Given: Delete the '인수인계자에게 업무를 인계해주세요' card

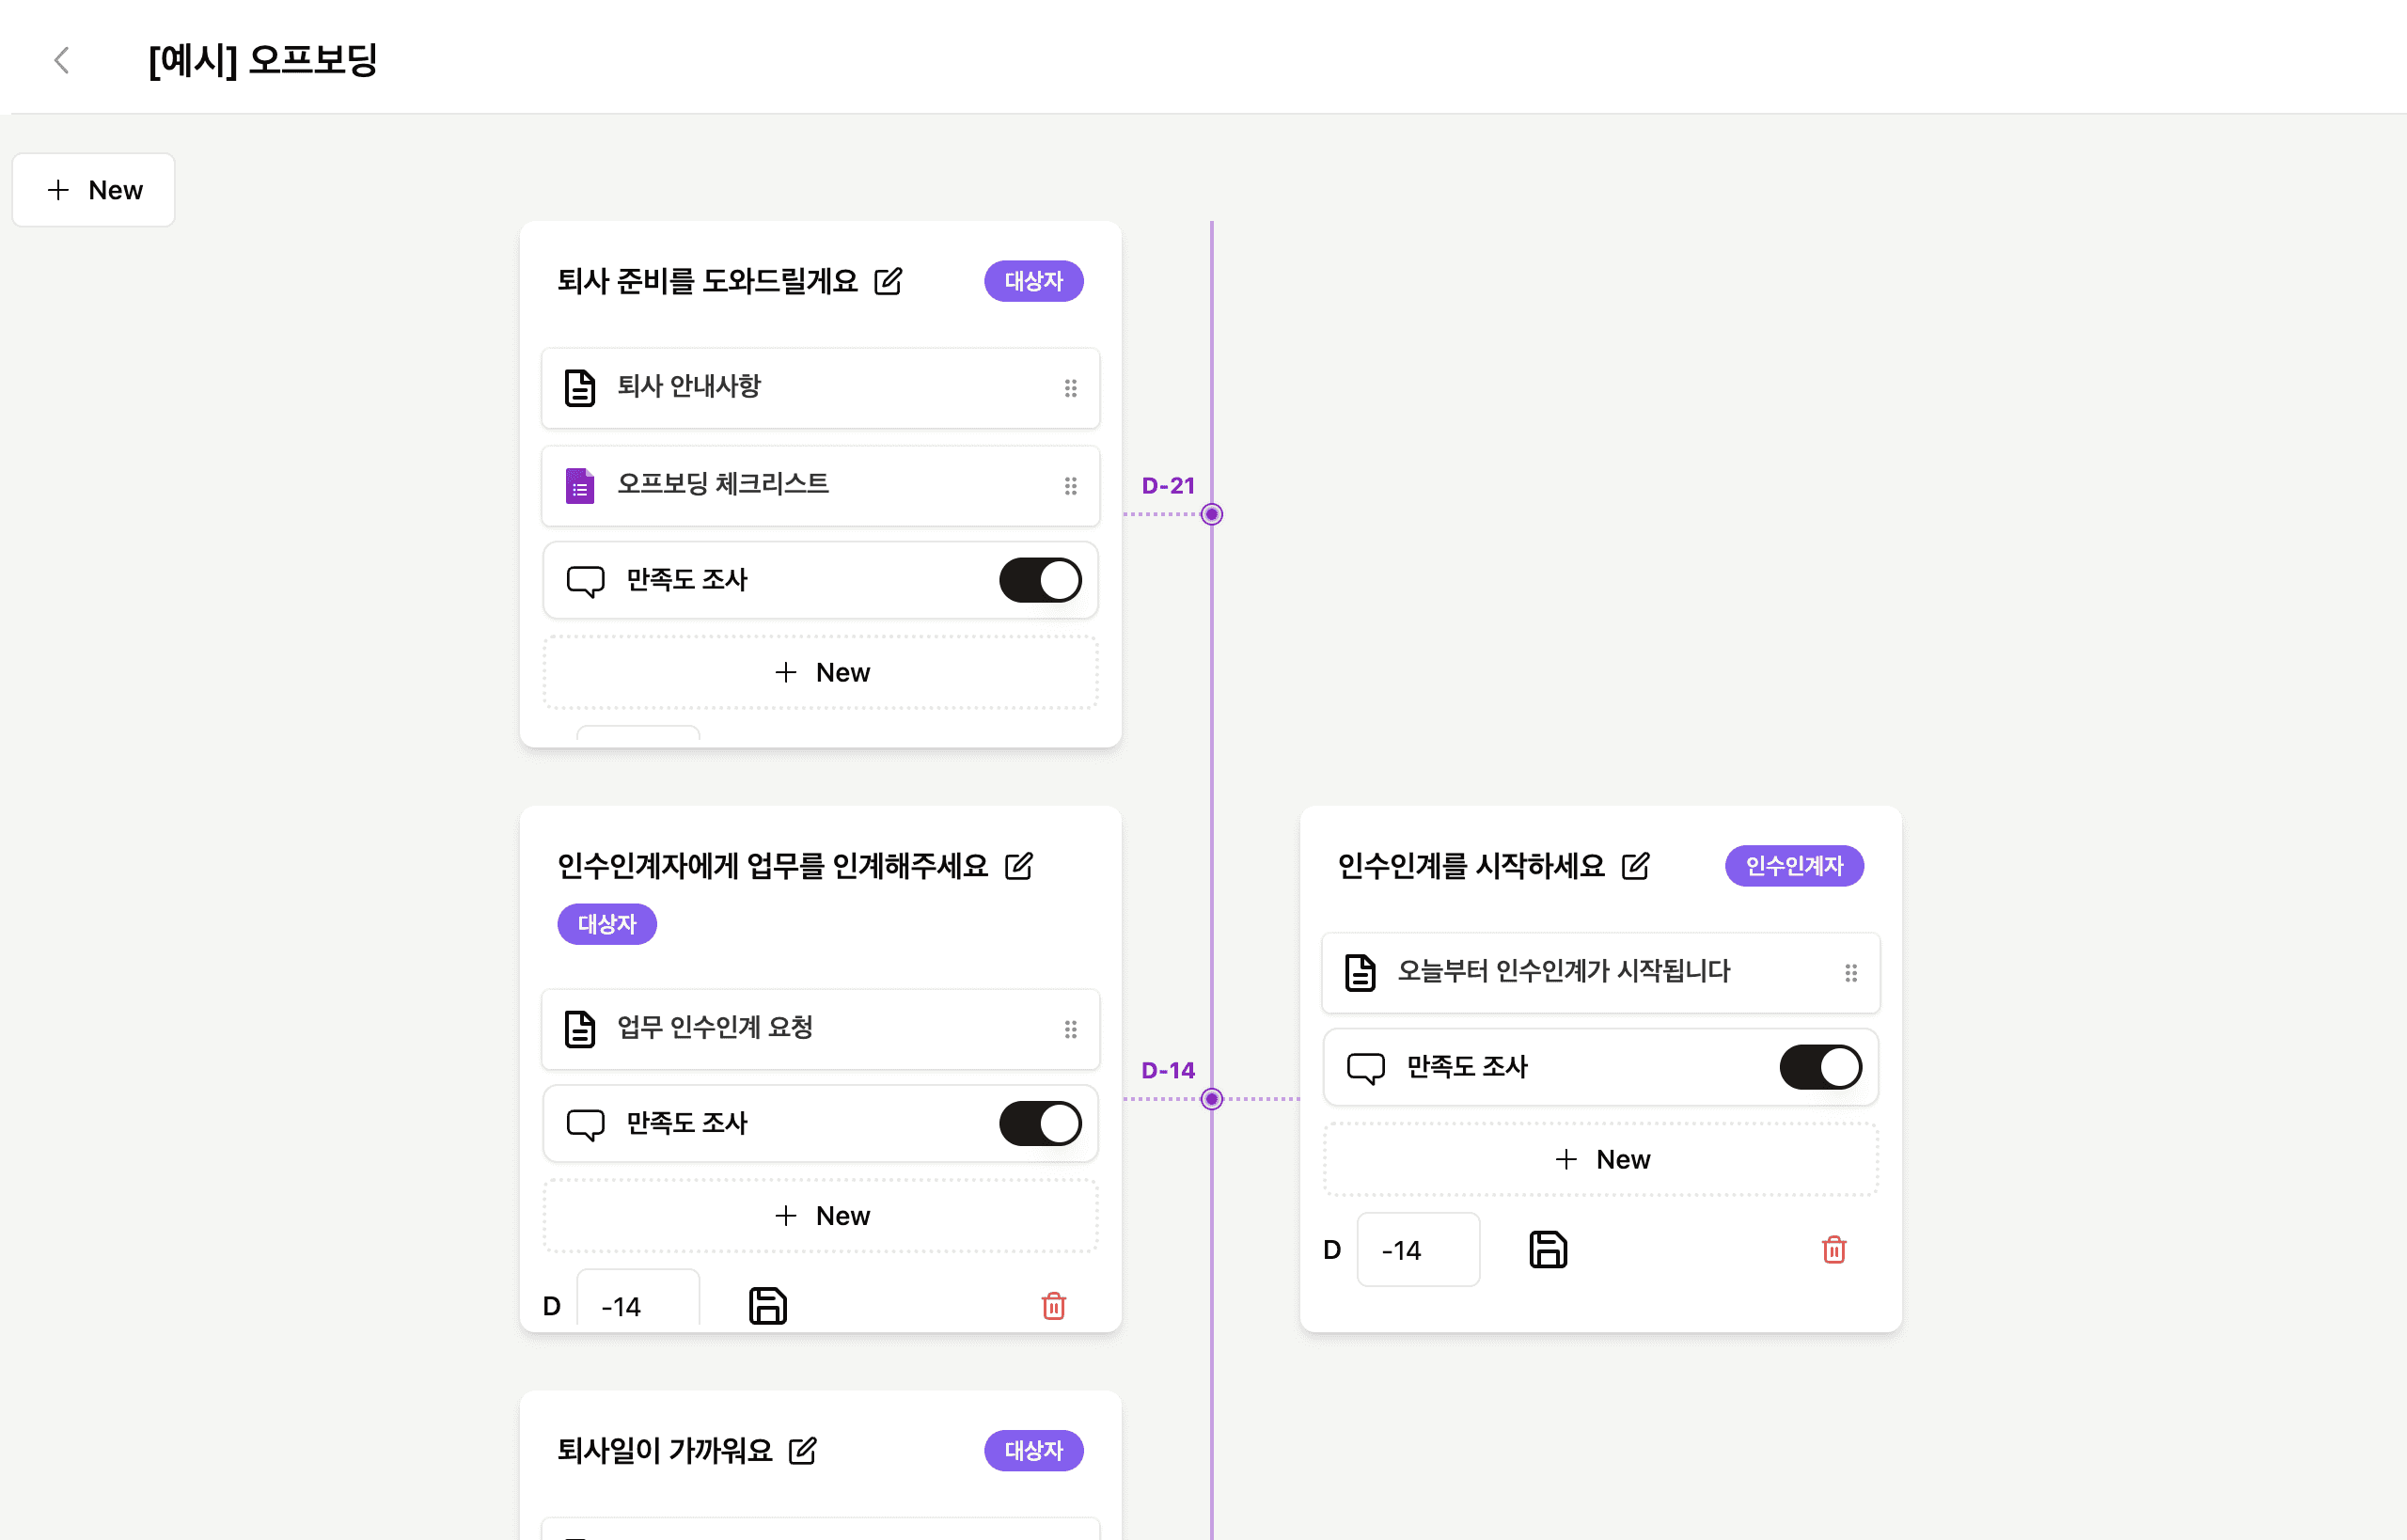Looking at the screenshot, I should [x=1054, y=1305].
